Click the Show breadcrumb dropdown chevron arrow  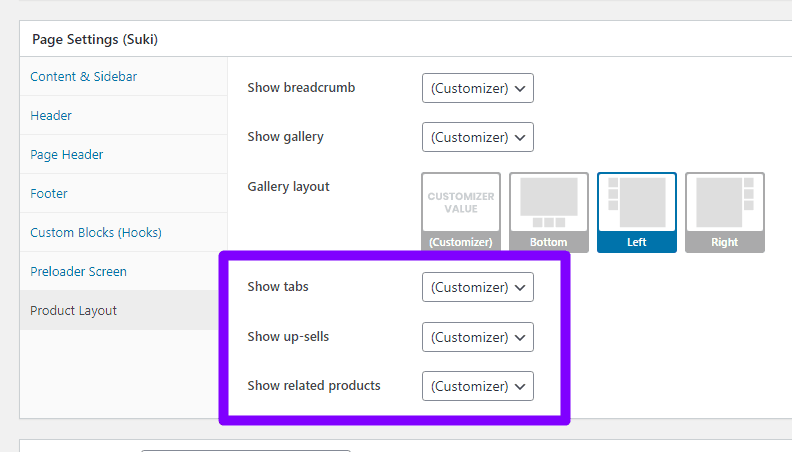pos(520,88)
